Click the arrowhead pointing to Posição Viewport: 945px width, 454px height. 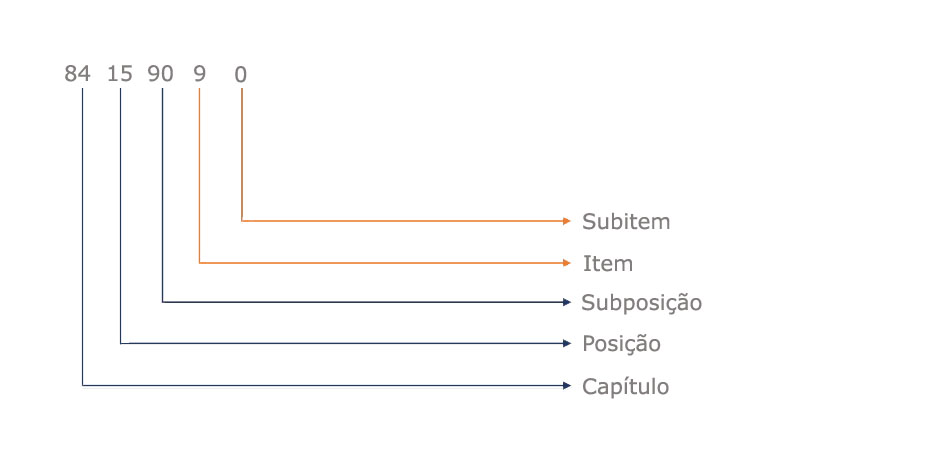(x=567, y=343)
